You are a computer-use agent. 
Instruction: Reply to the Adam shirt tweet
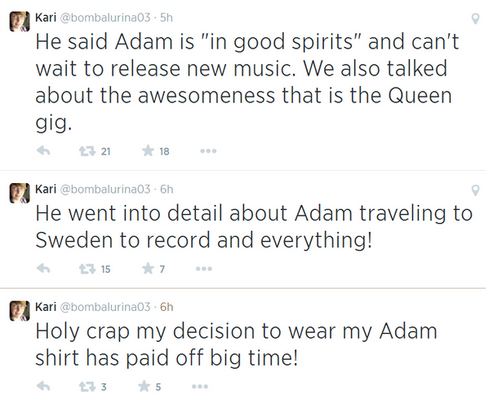point(43,386)
